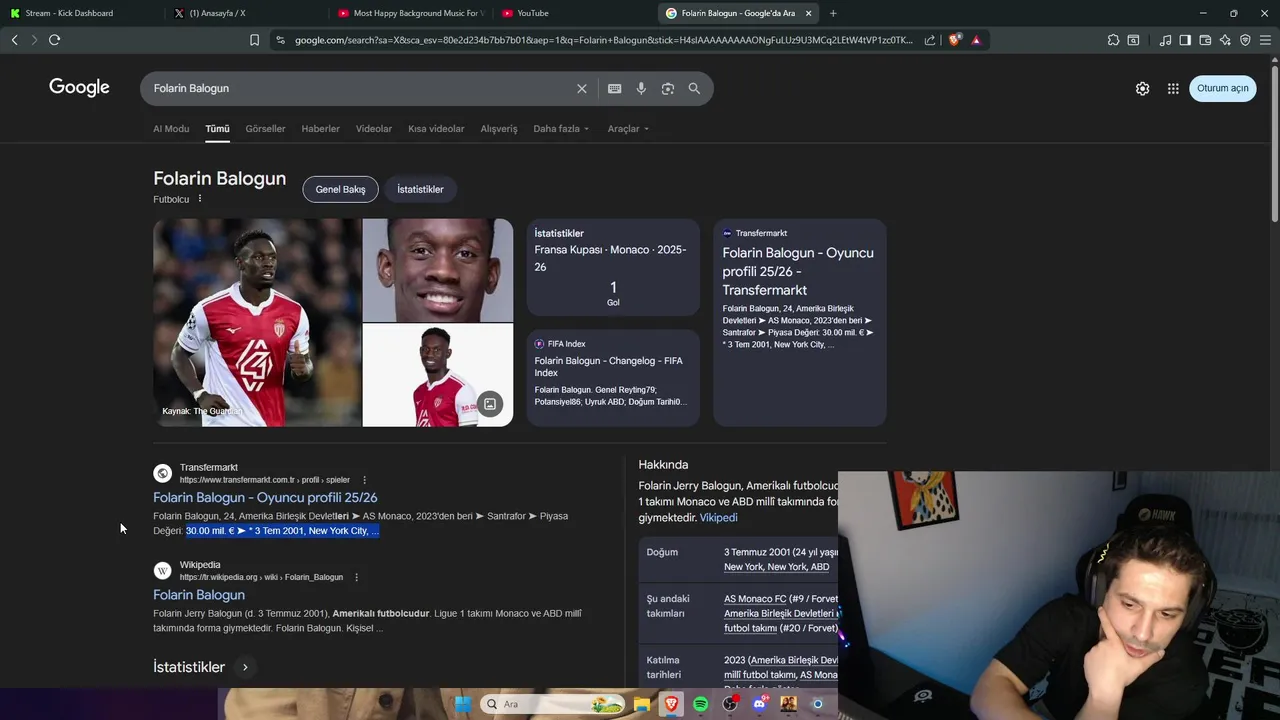
Task: Open the site settings icon in the address bar
Action: click(280, 40)
